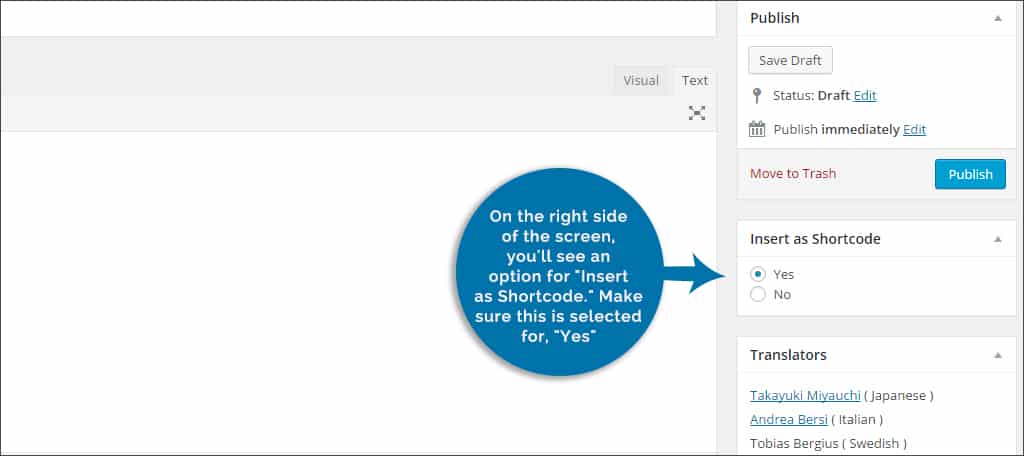The width and height of the screenshot is (1024, 456).
Task: Select the No radio button
Action: coord(758,294)
